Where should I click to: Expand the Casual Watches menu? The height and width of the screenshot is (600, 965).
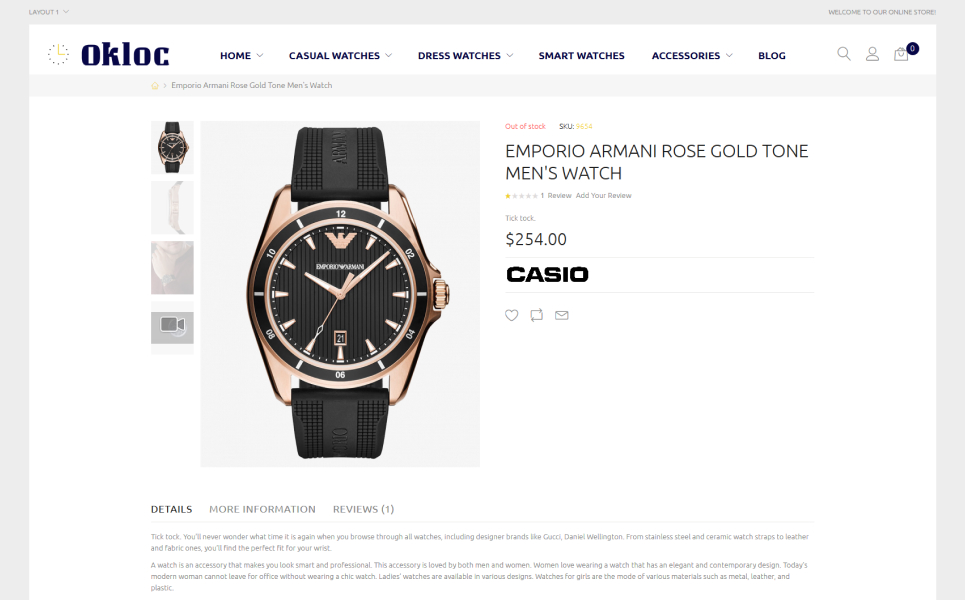click(x=340, y=56)
